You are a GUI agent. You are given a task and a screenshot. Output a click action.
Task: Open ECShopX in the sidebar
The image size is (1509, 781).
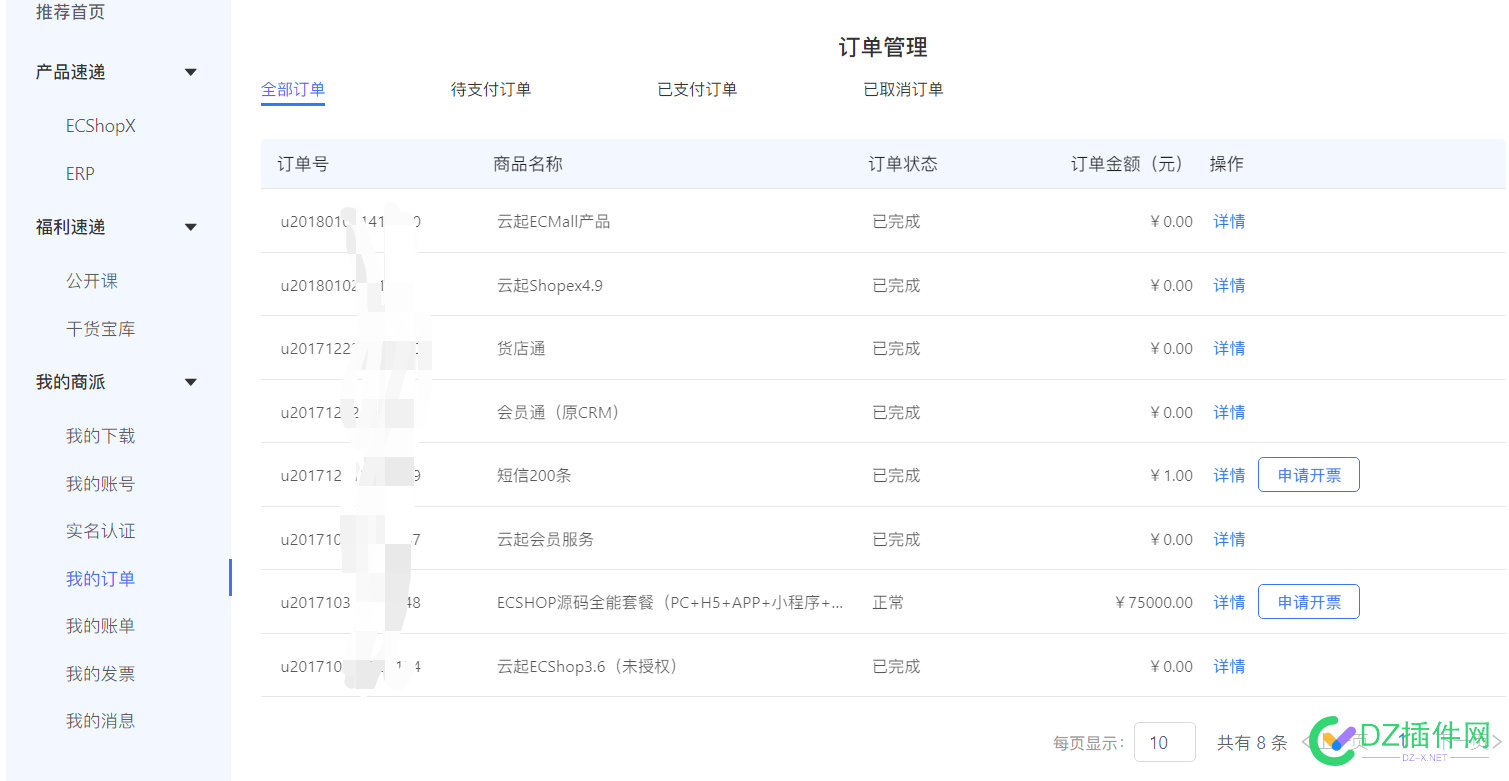[x=100, y=126]
